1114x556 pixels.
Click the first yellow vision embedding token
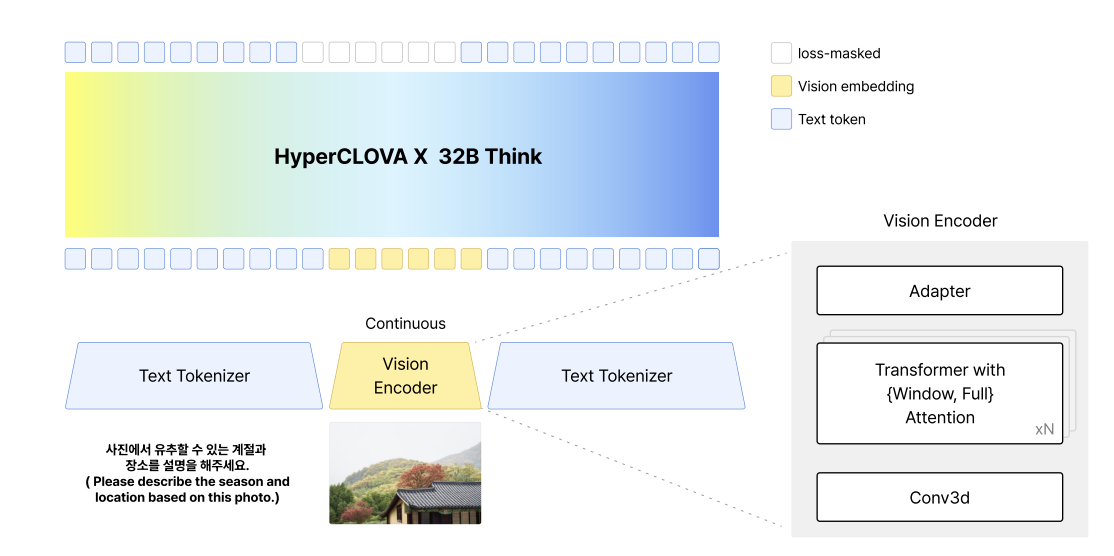pyautogui.click(x=340, y=258)
